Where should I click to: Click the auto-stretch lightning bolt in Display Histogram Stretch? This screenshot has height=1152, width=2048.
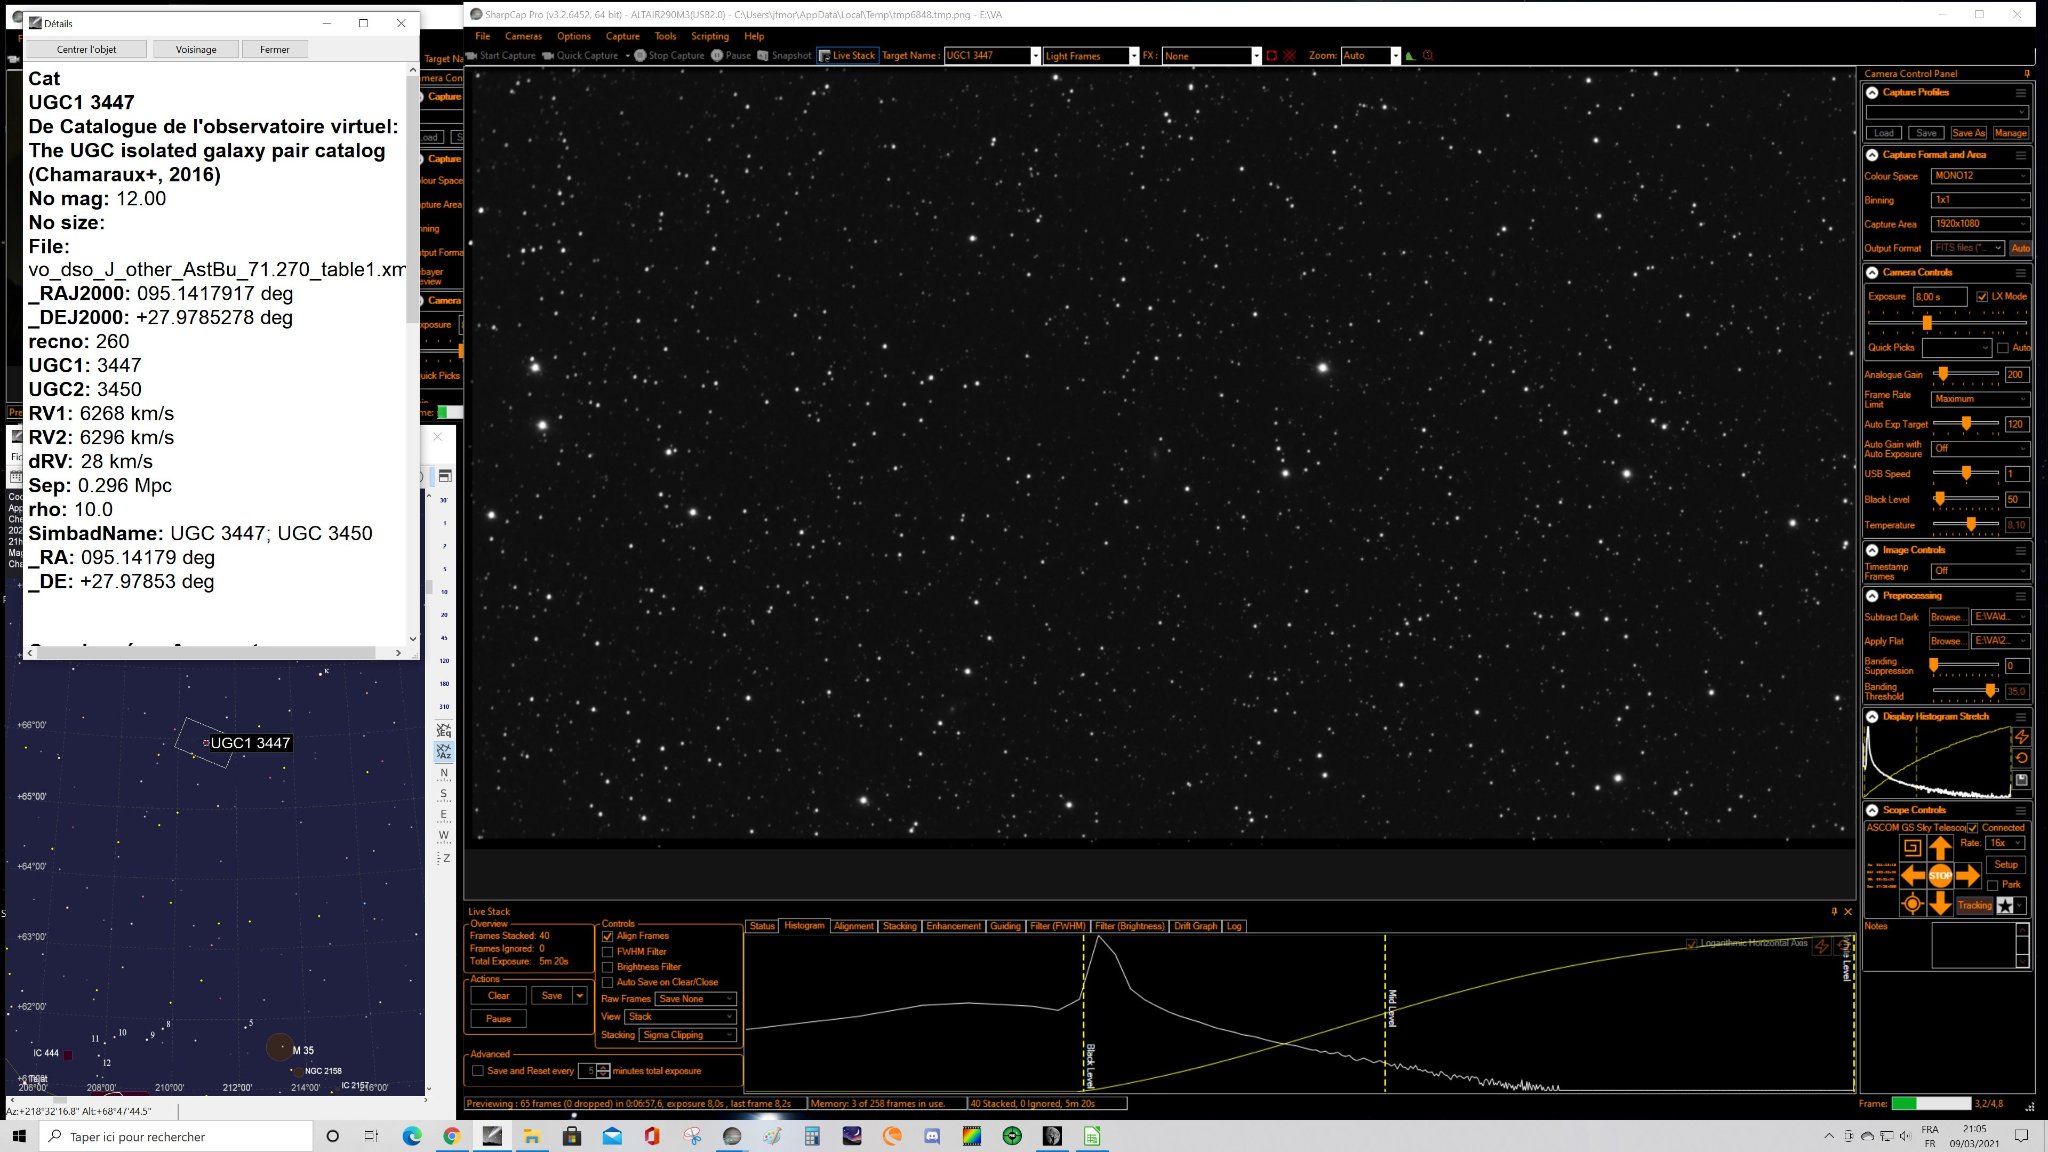[x=2021, y=737]
